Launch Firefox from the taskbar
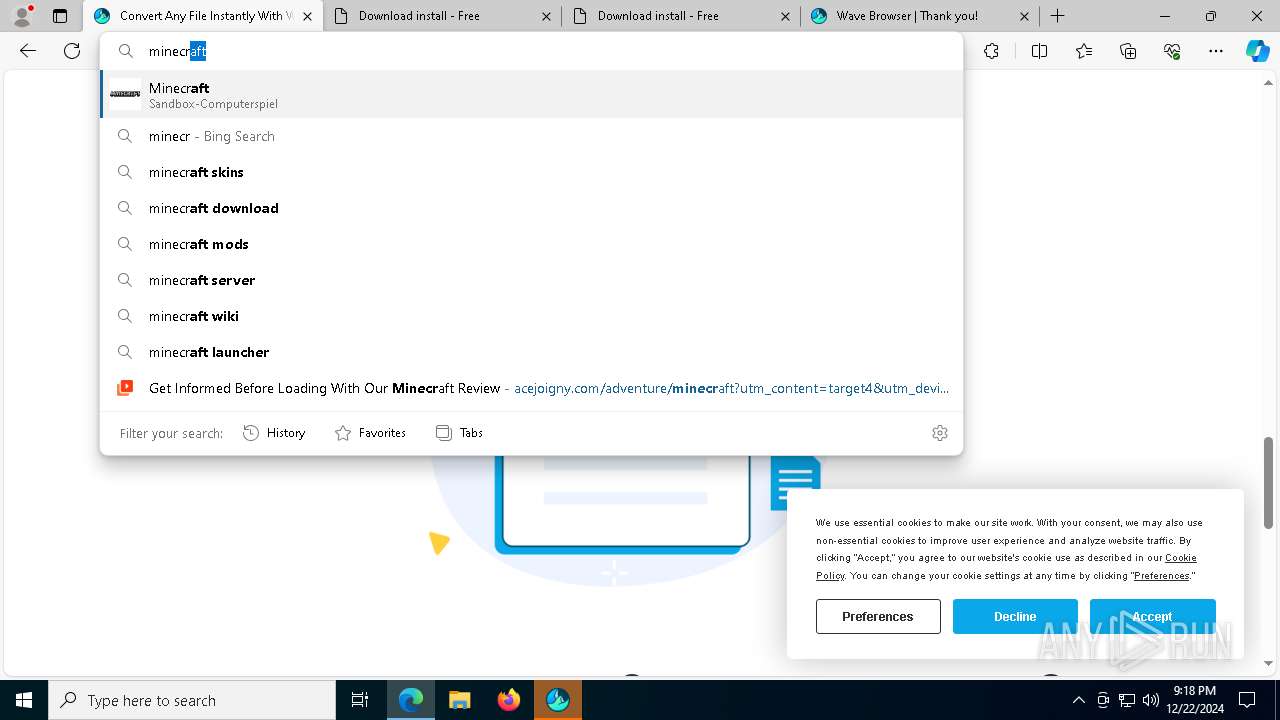The height and width of the screenshot is (720, 1280). tap(509, 700)
